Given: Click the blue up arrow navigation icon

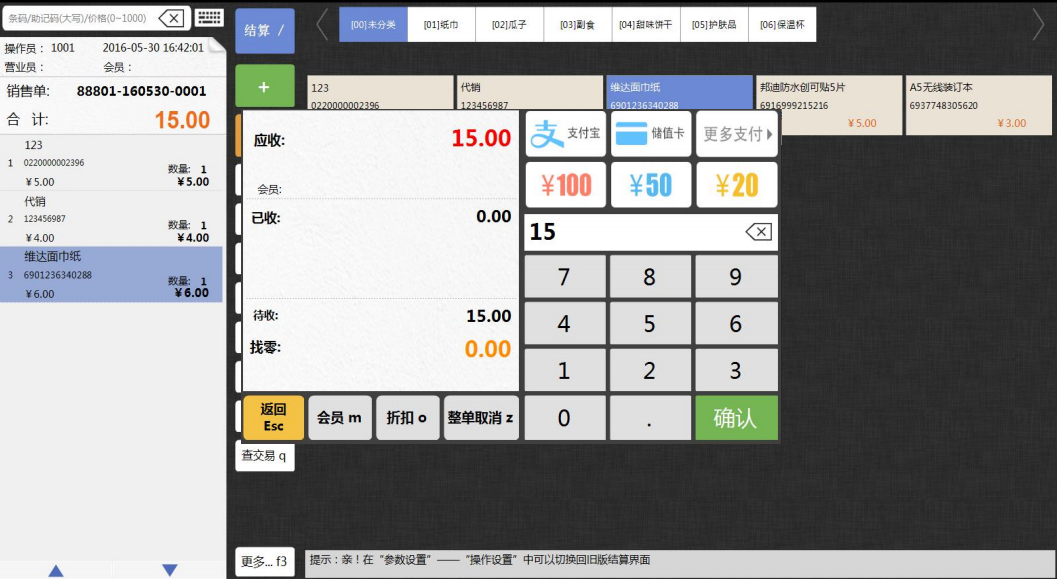Looking at the screenshot, I should pos(57,570).
